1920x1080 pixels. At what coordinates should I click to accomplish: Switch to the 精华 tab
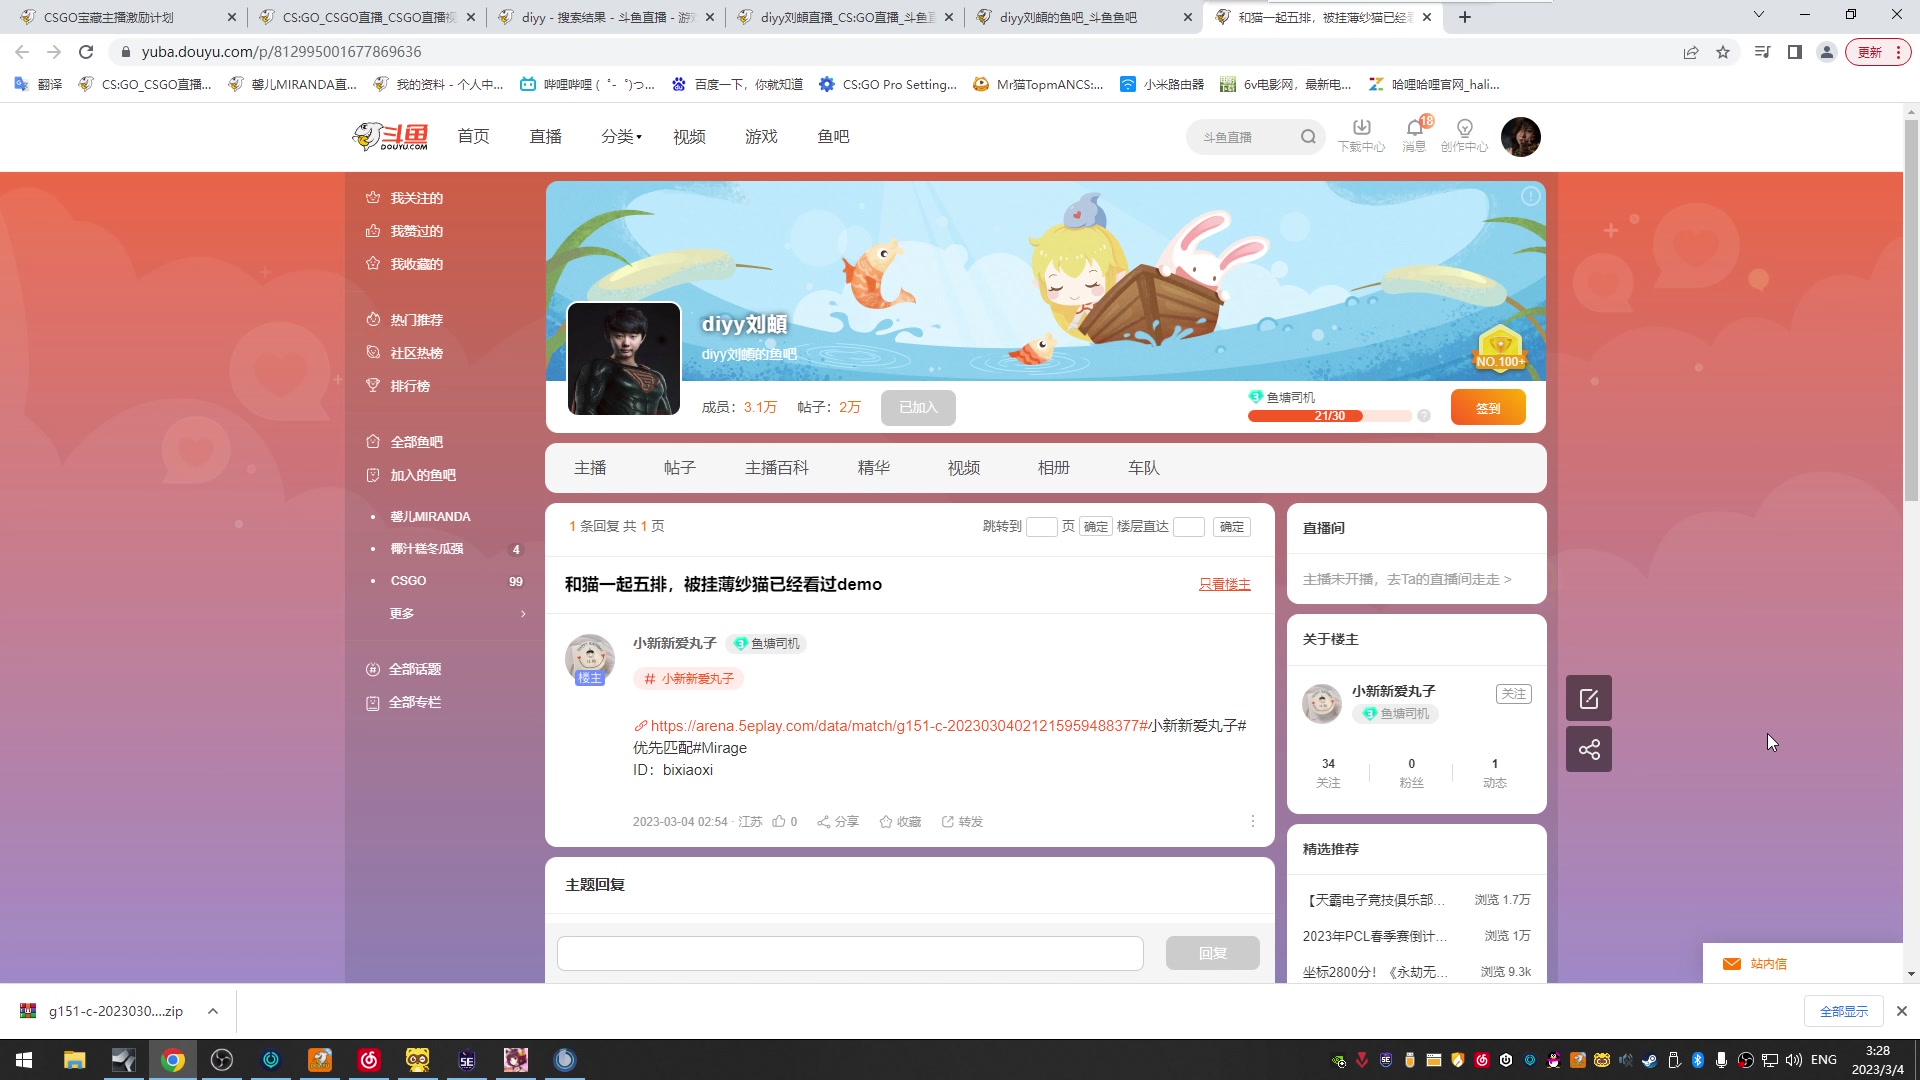click(x=874, y=468)
